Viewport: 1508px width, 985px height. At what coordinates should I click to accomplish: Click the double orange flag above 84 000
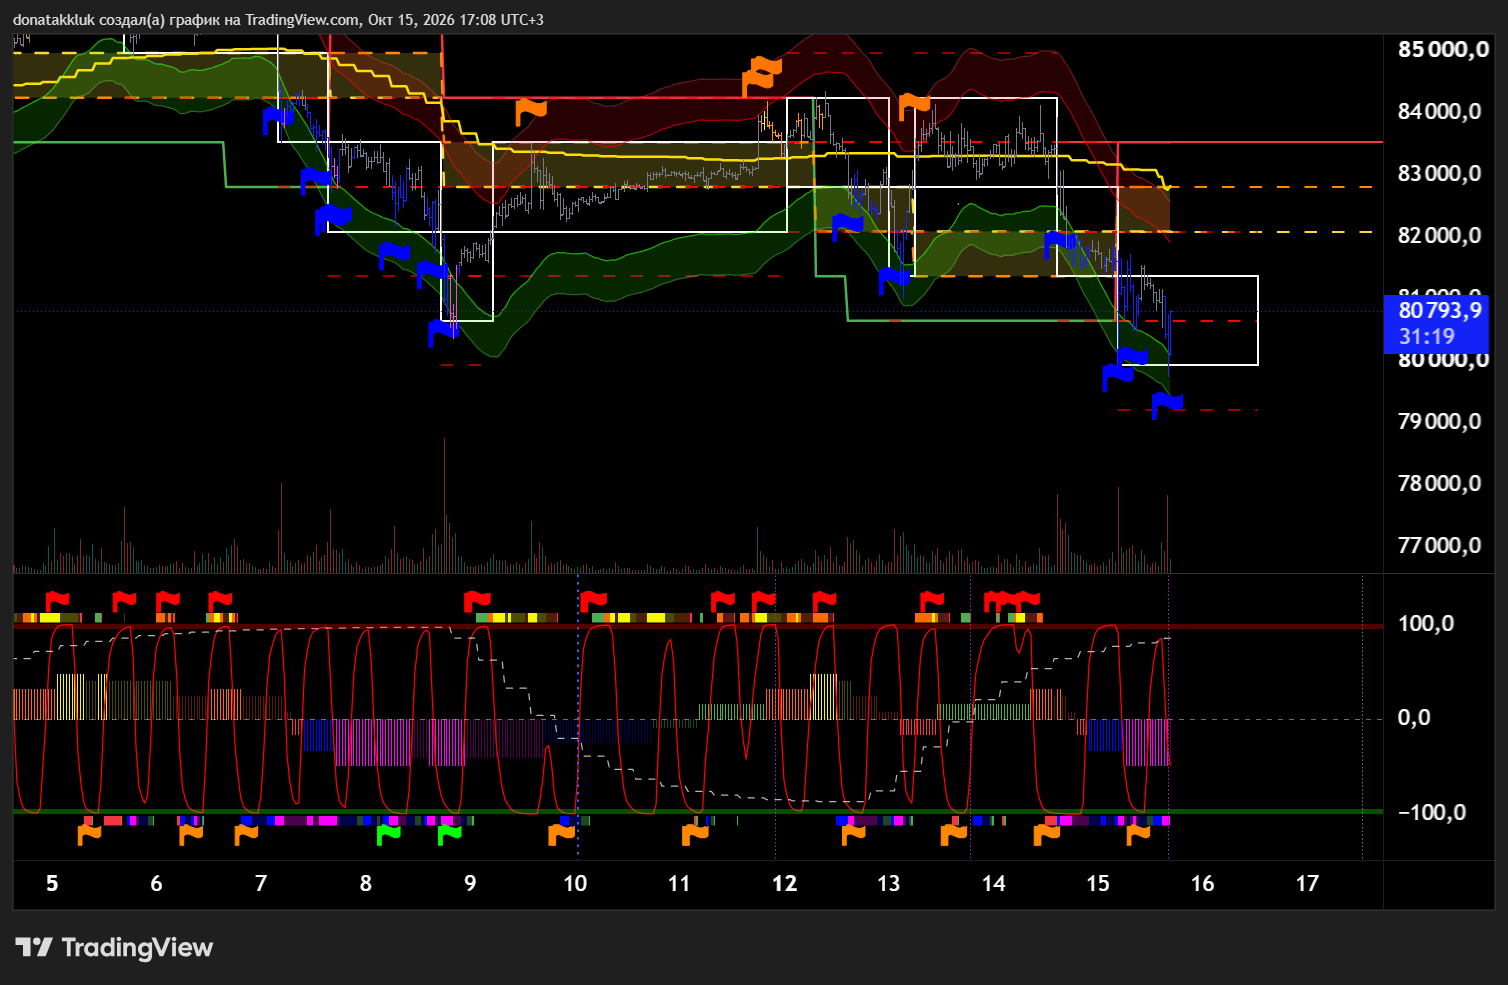[x=762, y=75]
